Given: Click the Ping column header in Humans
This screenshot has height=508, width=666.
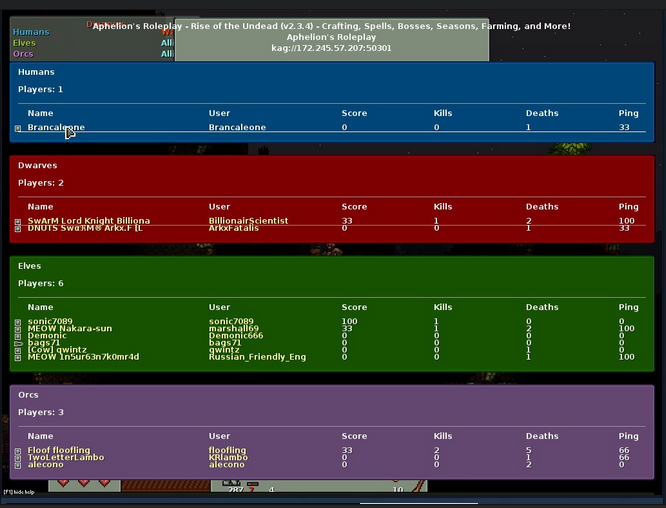Looking at the screenshot, I should 628,113.
